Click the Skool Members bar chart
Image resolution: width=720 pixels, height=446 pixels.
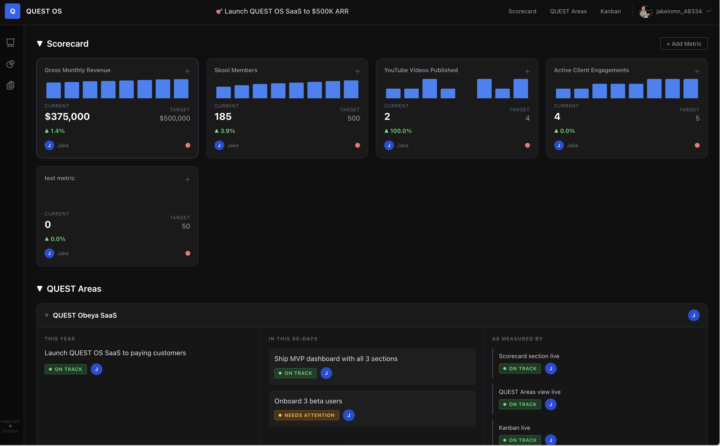pyautogui.click(x=287, y=89)
